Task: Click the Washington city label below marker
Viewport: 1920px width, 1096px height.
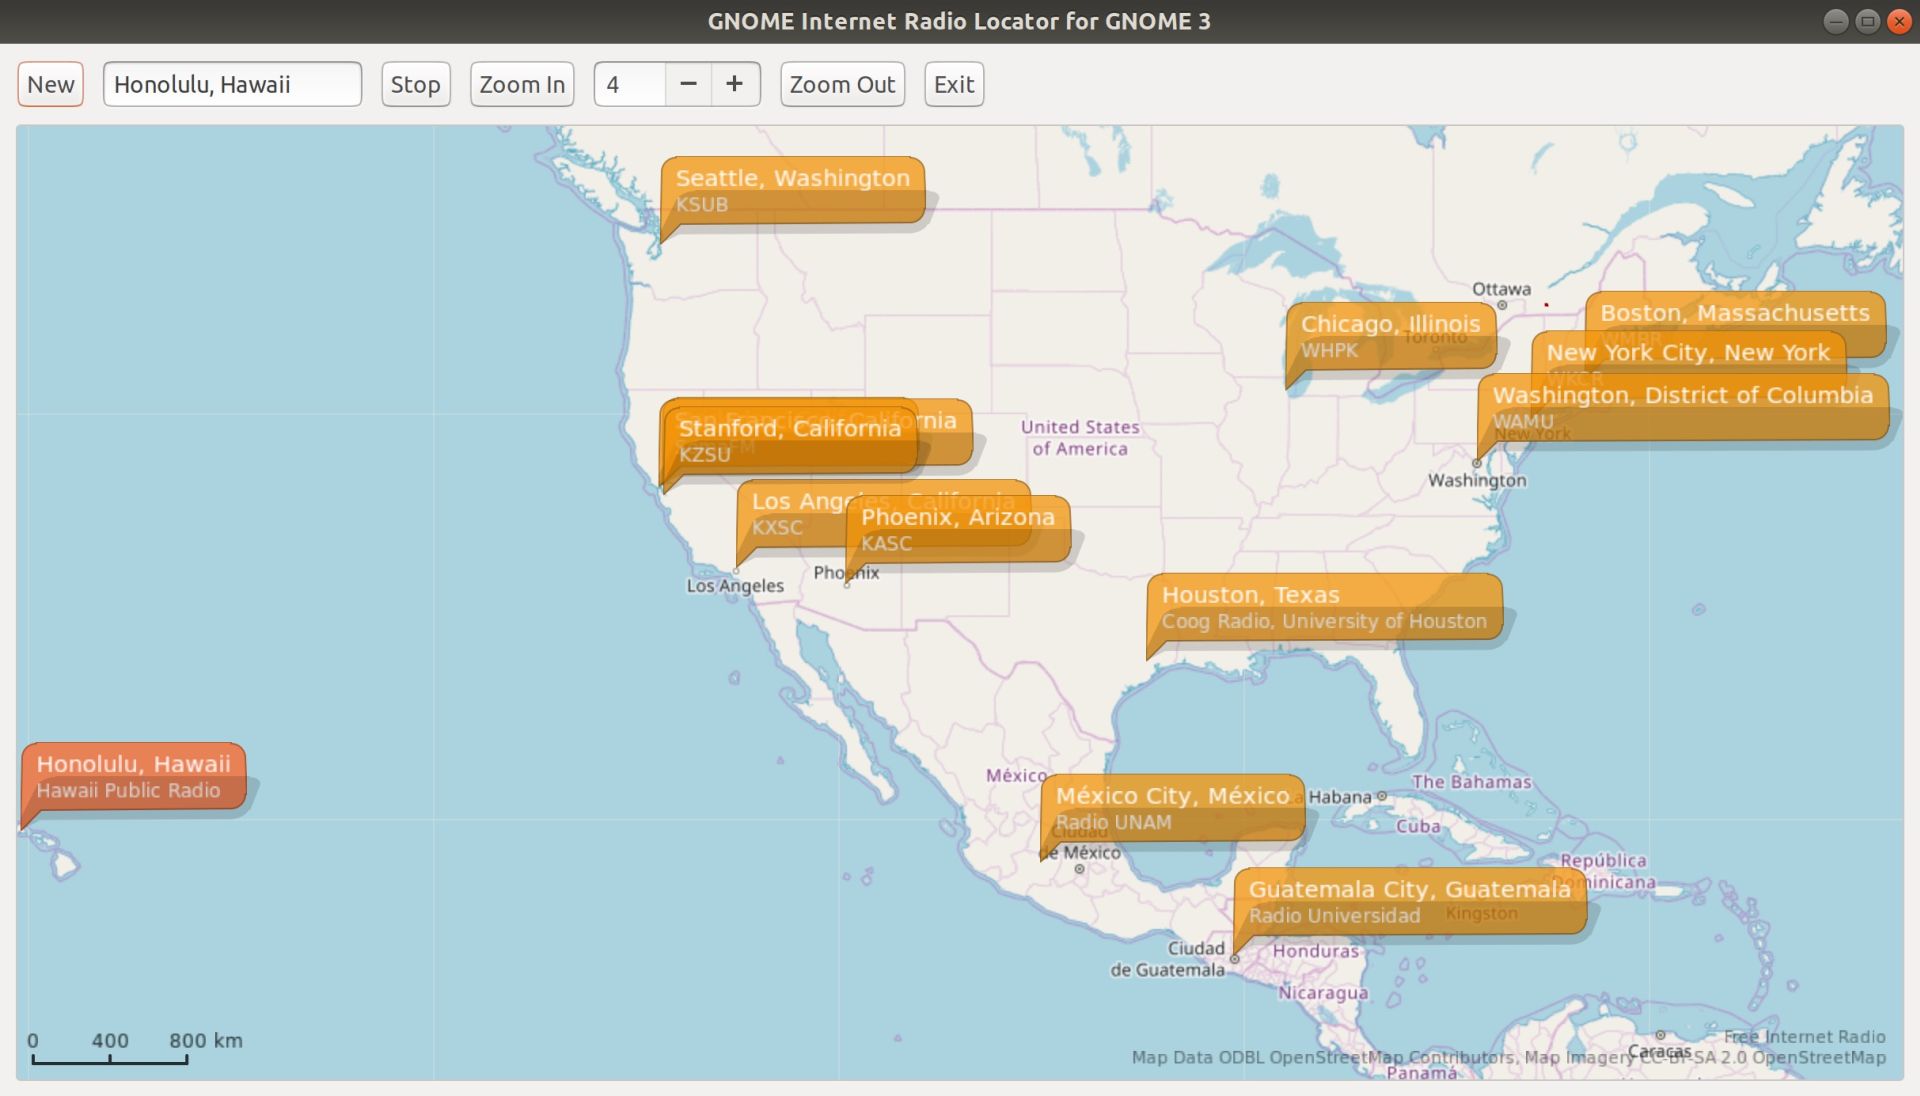Action: click(1477, 480)
